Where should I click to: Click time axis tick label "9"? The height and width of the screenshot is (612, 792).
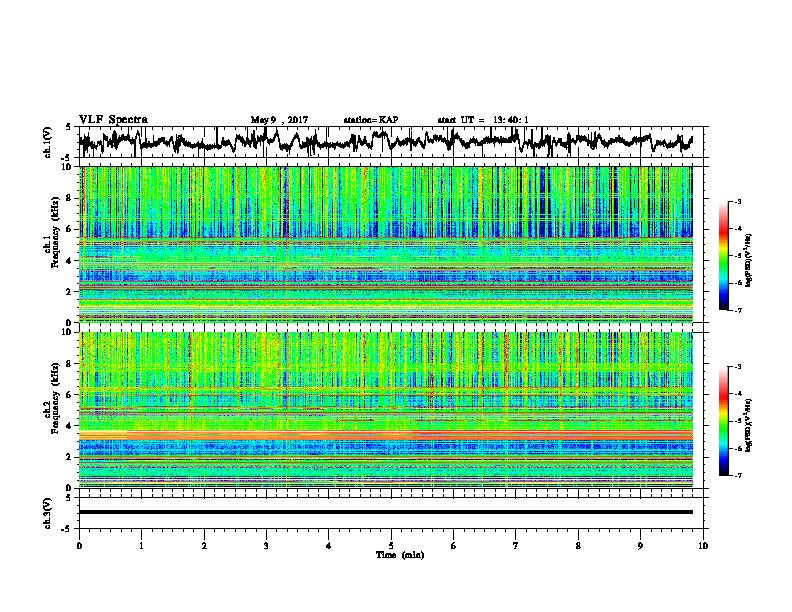[x=640, y=546]
